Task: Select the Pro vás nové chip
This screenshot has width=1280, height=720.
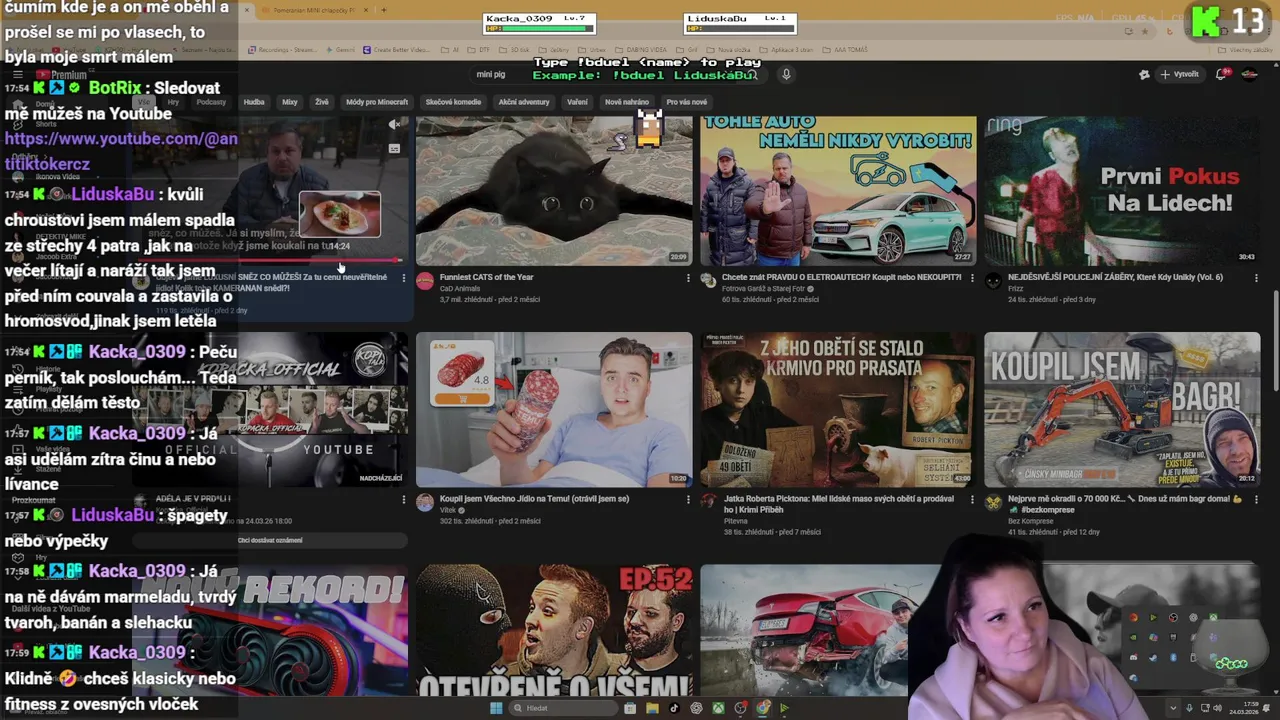Action: click(x=687, y=102)
